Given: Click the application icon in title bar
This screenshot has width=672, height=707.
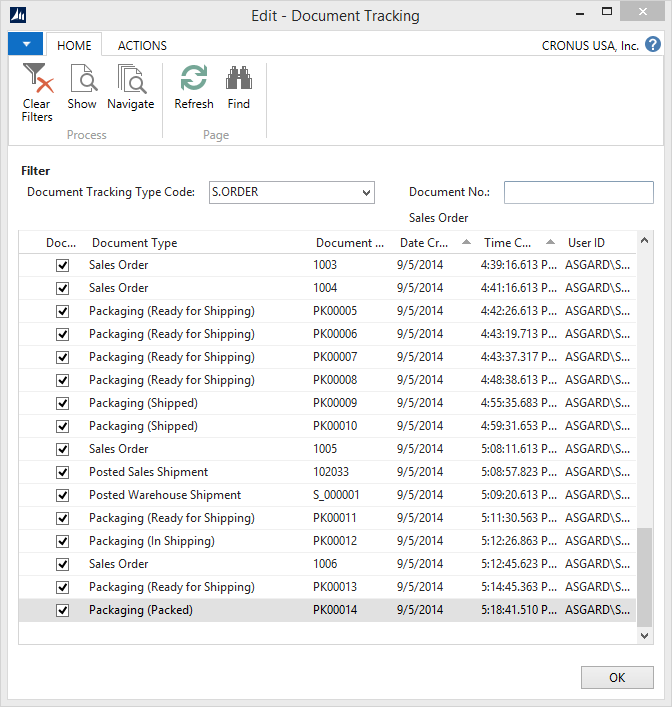Looking at the screenshot, I should click(18, 15).
